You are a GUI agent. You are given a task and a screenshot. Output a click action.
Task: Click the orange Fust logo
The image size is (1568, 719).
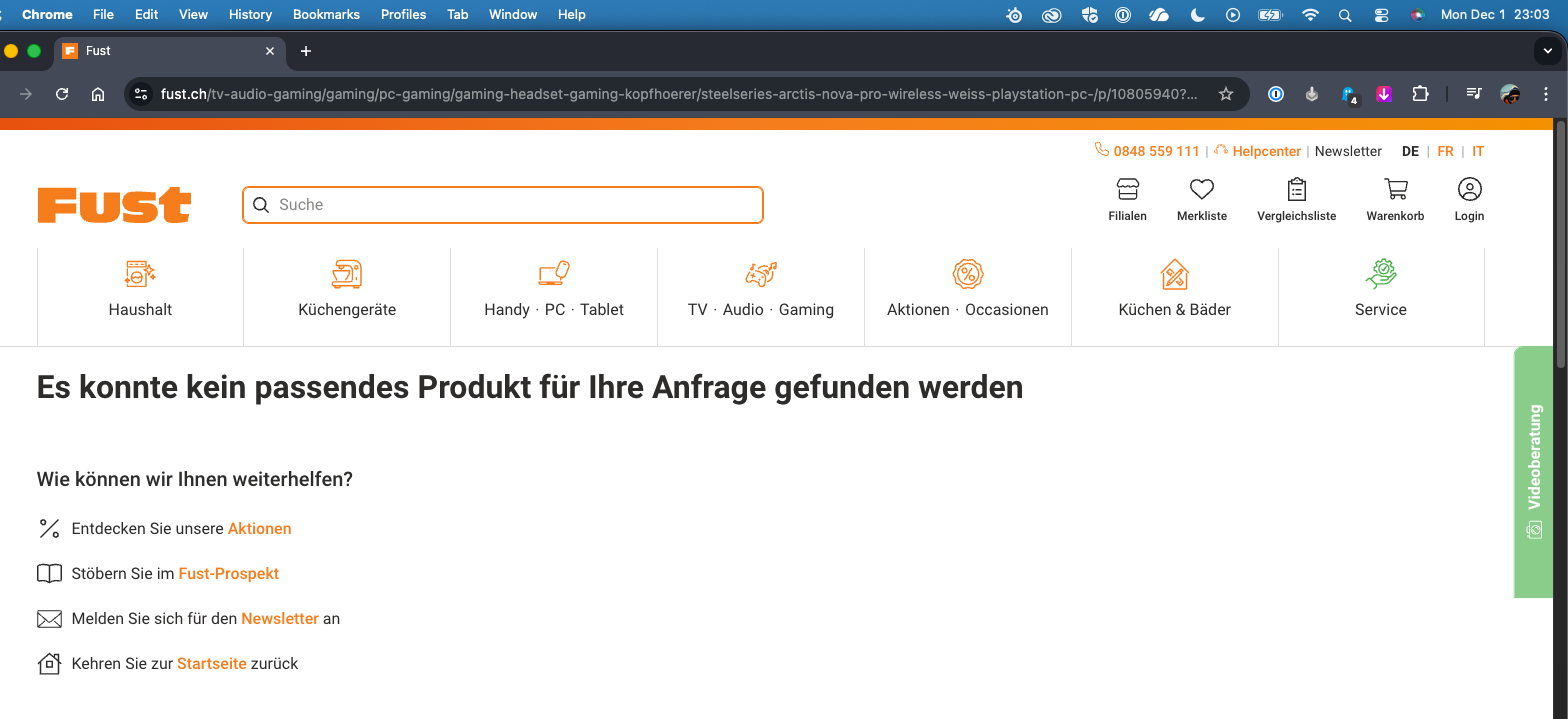coord(114,205)
